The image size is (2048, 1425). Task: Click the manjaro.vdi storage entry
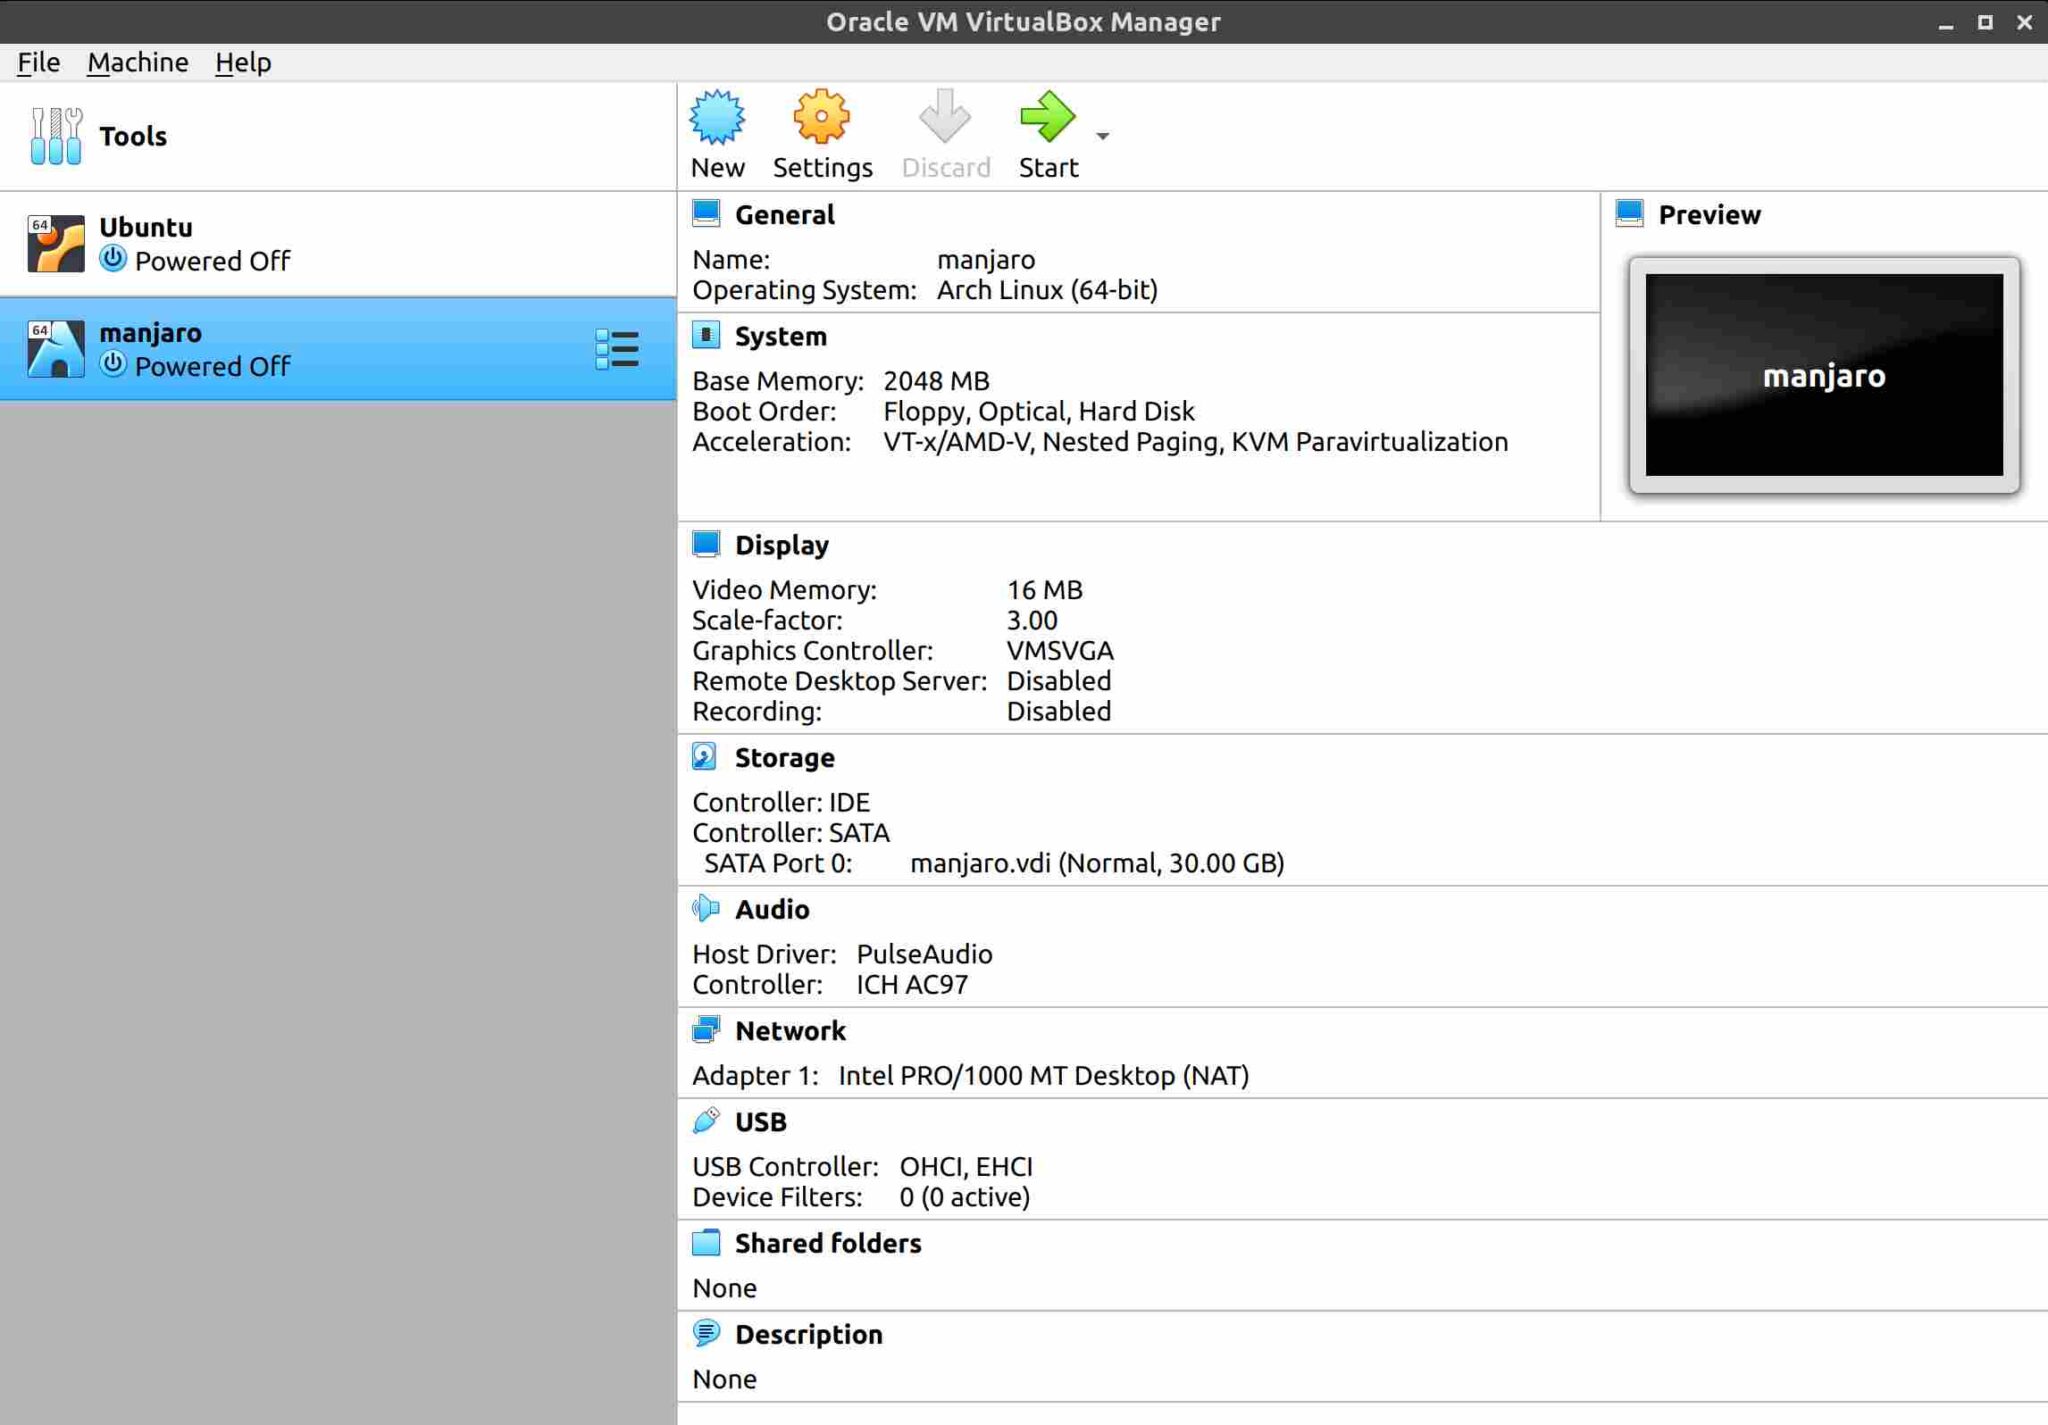(1097, 862)
